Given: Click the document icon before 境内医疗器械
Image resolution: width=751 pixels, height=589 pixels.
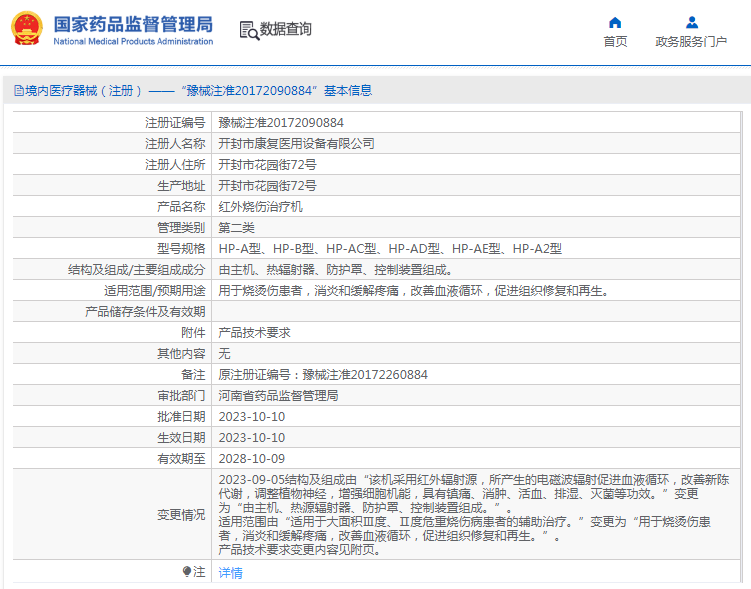Looking at the screenshot, I should (19, 91).
